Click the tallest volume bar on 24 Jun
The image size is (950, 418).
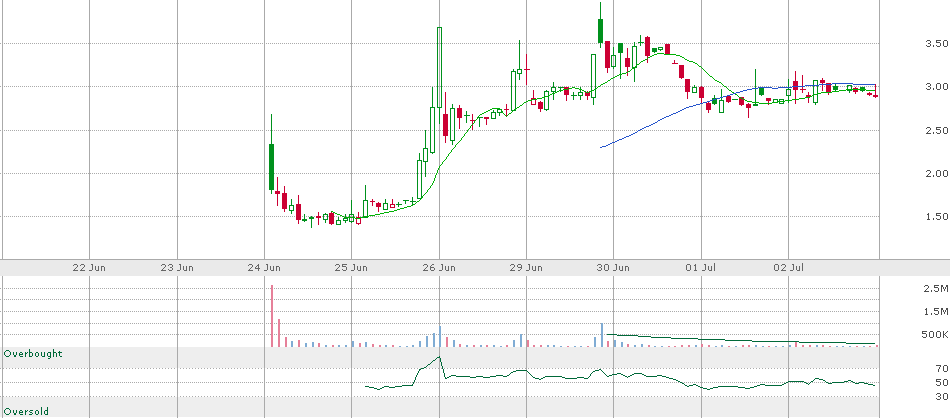click(272, 316)
